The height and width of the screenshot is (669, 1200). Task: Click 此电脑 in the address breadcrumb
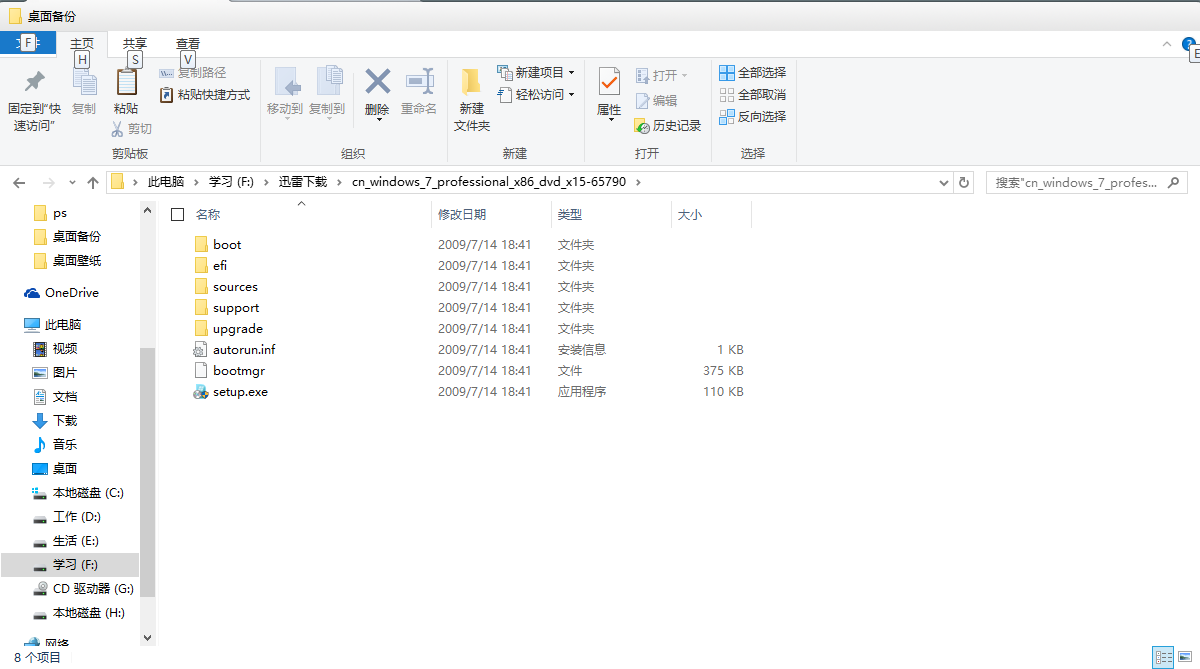(x=166, y=182)
